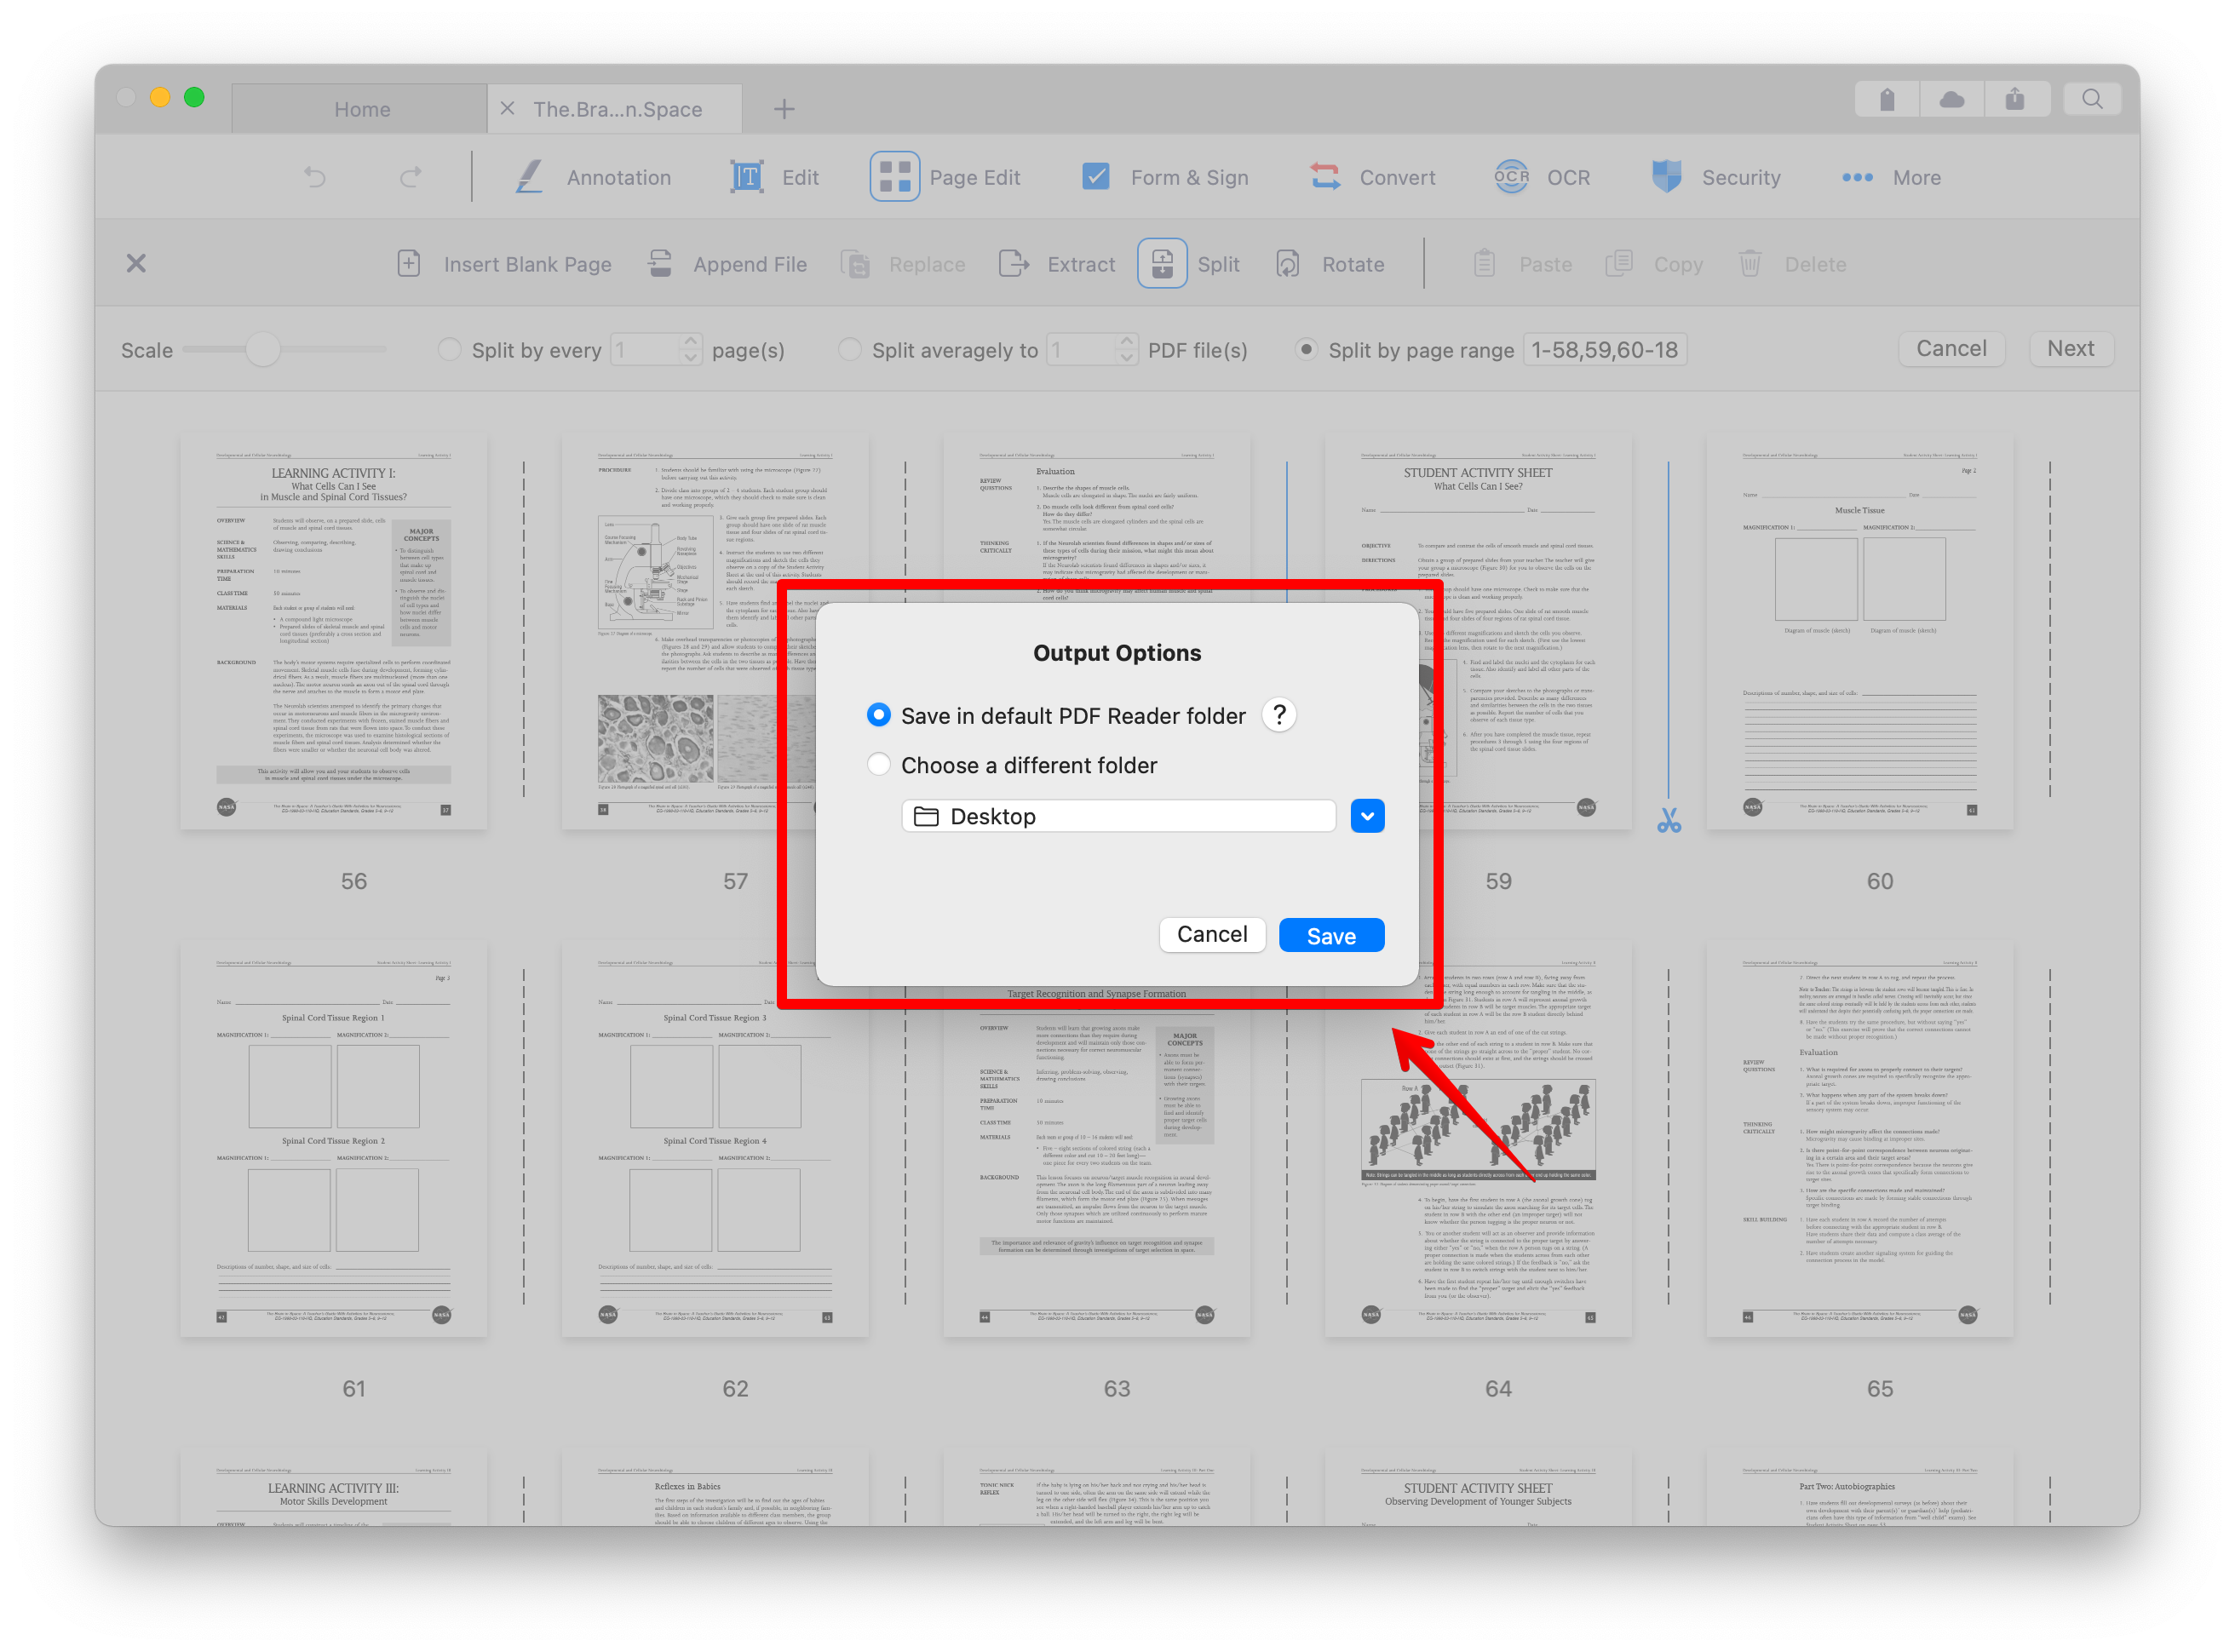
Task: Show More toolbar options
Action: click(x=1891, y=177)
